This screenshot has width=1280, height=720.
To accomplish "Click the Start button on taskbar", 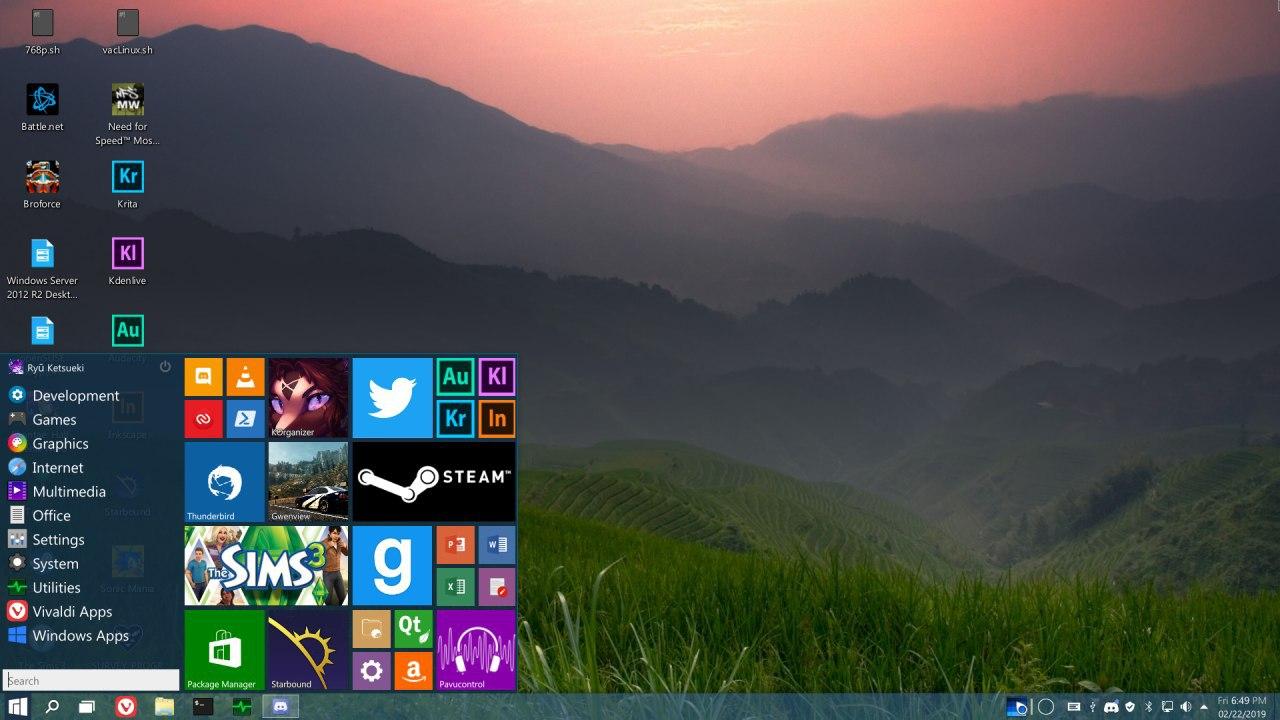I will [x=18, y=707].
